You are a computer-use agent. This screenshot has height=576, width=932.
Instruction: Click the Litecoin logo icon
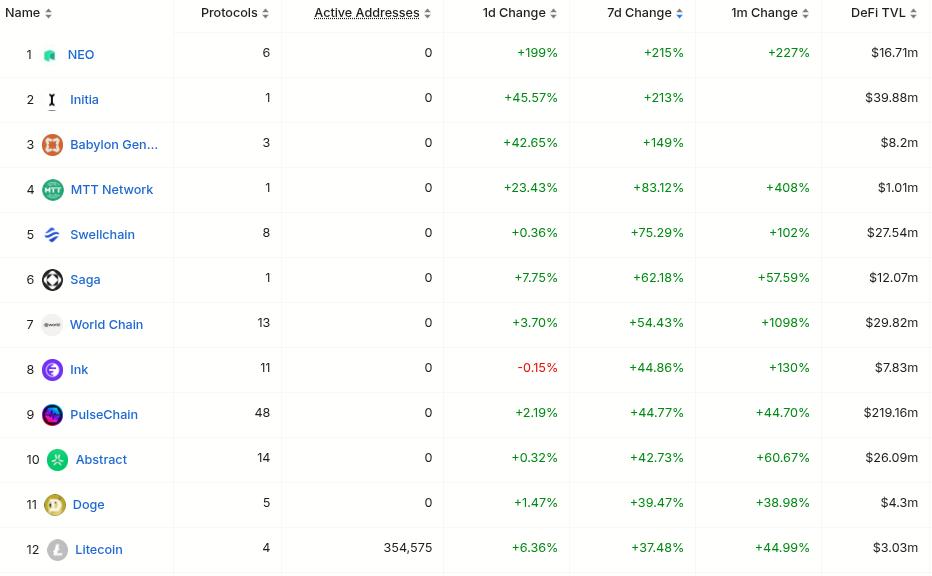[x=58, y=550]
